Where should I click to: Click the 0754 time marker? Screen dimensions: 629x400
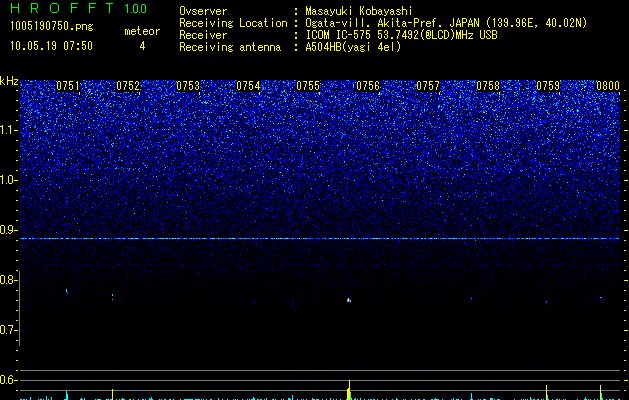248,86
